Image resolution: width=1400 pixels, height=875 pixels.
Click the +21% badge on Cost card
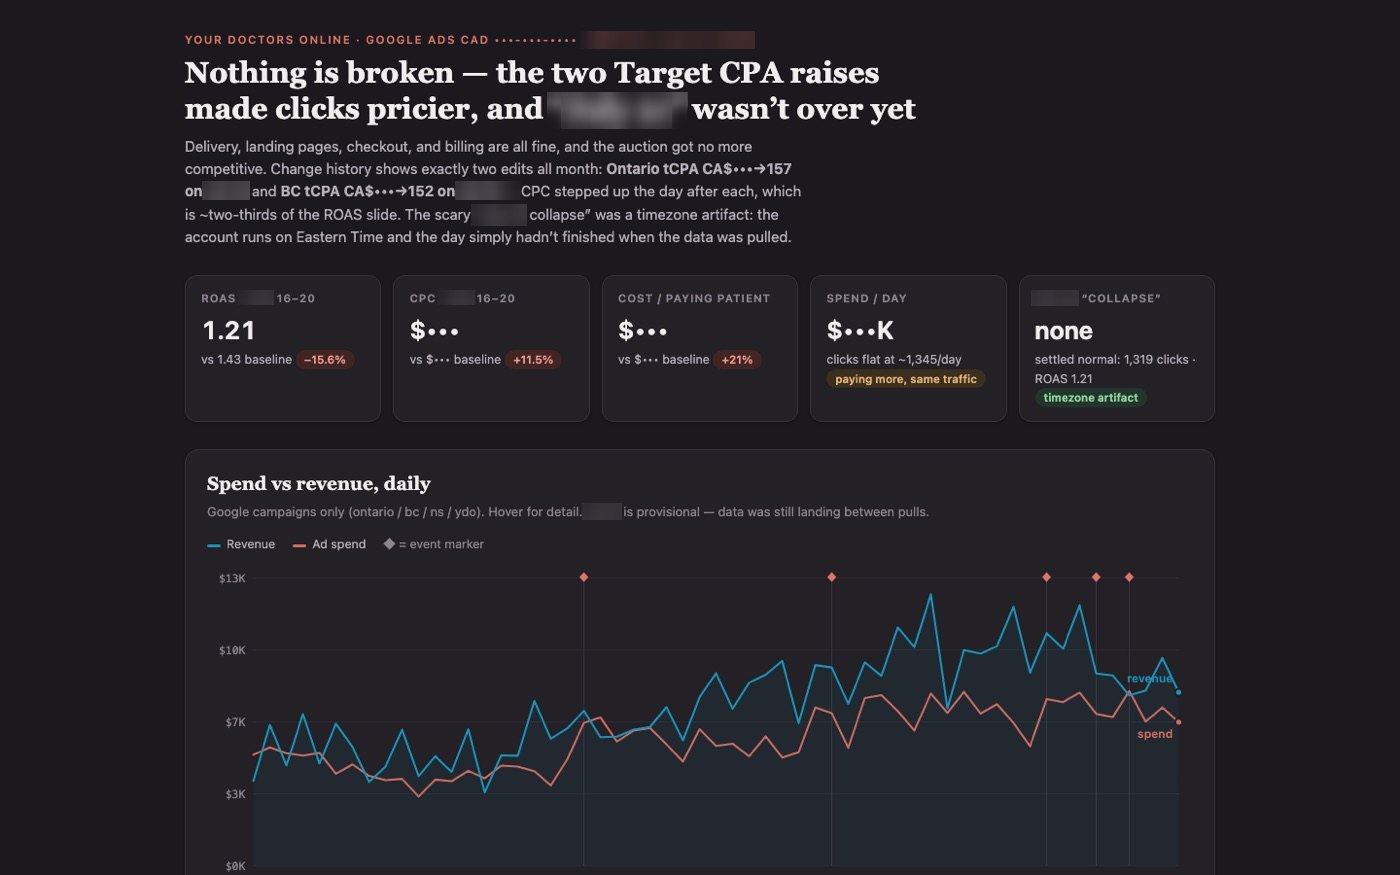click(737, 360)
